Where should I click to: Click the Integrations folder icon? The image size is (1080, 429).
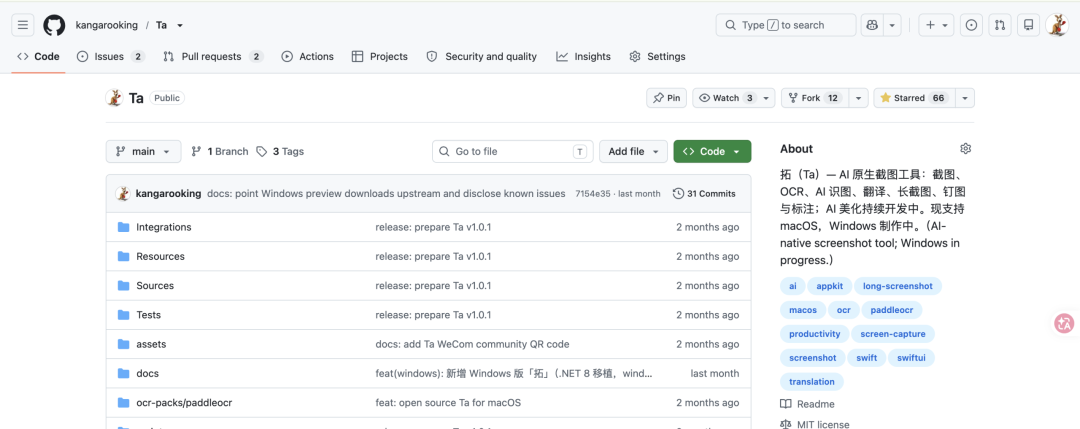point(123,227)
